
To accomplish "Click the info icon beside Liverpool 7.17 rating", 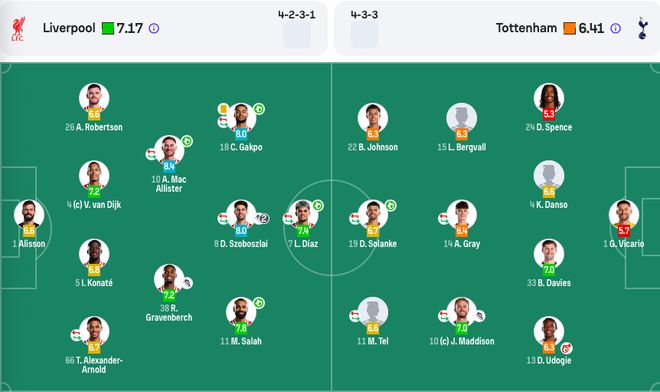I will pos(154,28).
